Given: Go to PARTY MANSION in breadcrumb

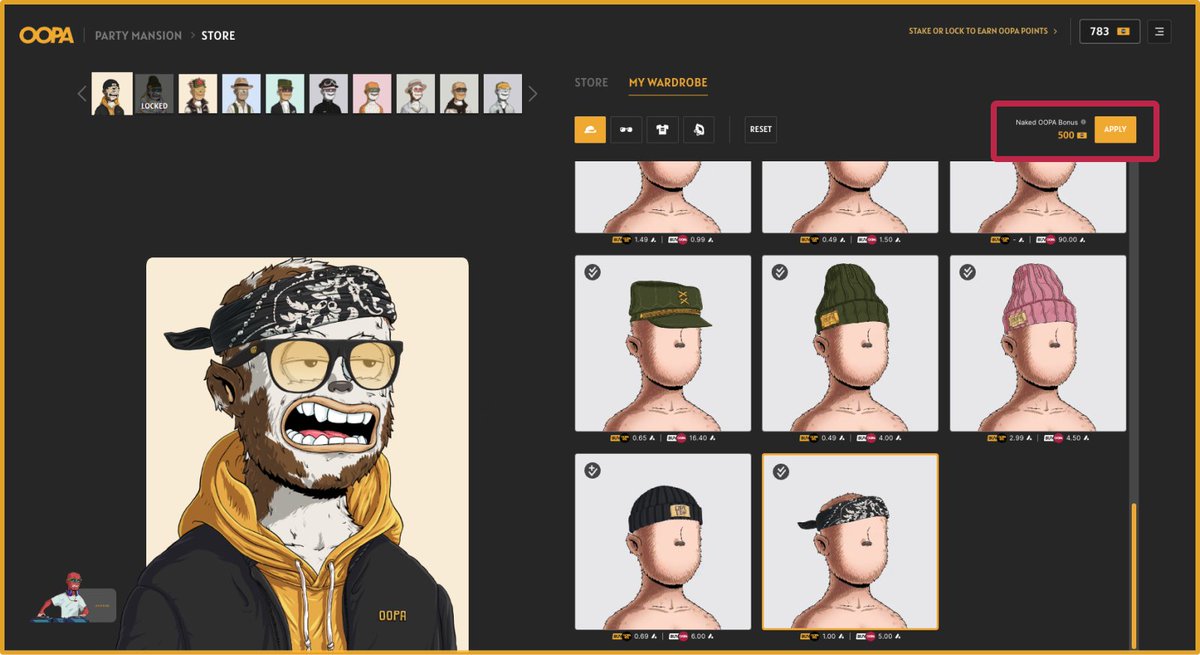Looking at the screenshot, I should click(138, 35).
